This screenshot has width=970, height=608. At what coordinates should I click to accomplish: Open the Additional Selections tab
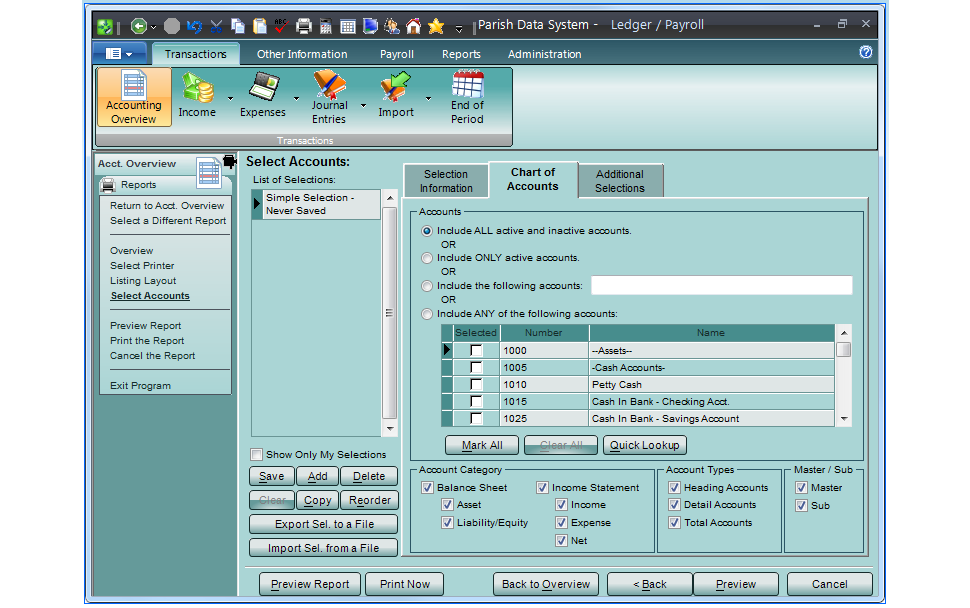[619, 180]
